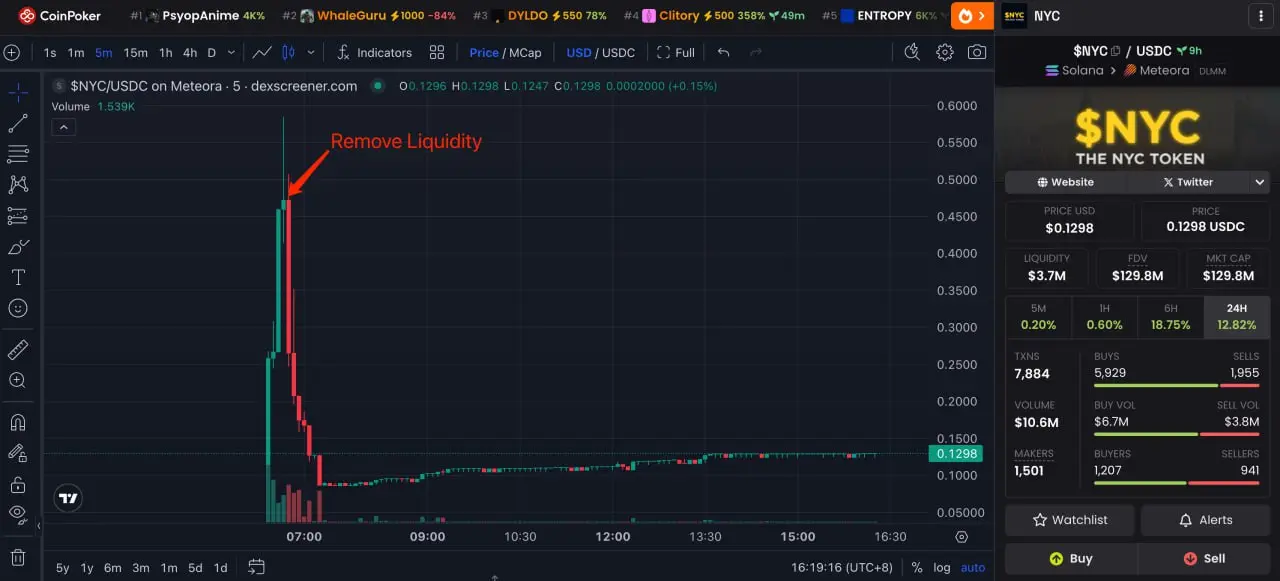Open the emoji icons tool

17,308
